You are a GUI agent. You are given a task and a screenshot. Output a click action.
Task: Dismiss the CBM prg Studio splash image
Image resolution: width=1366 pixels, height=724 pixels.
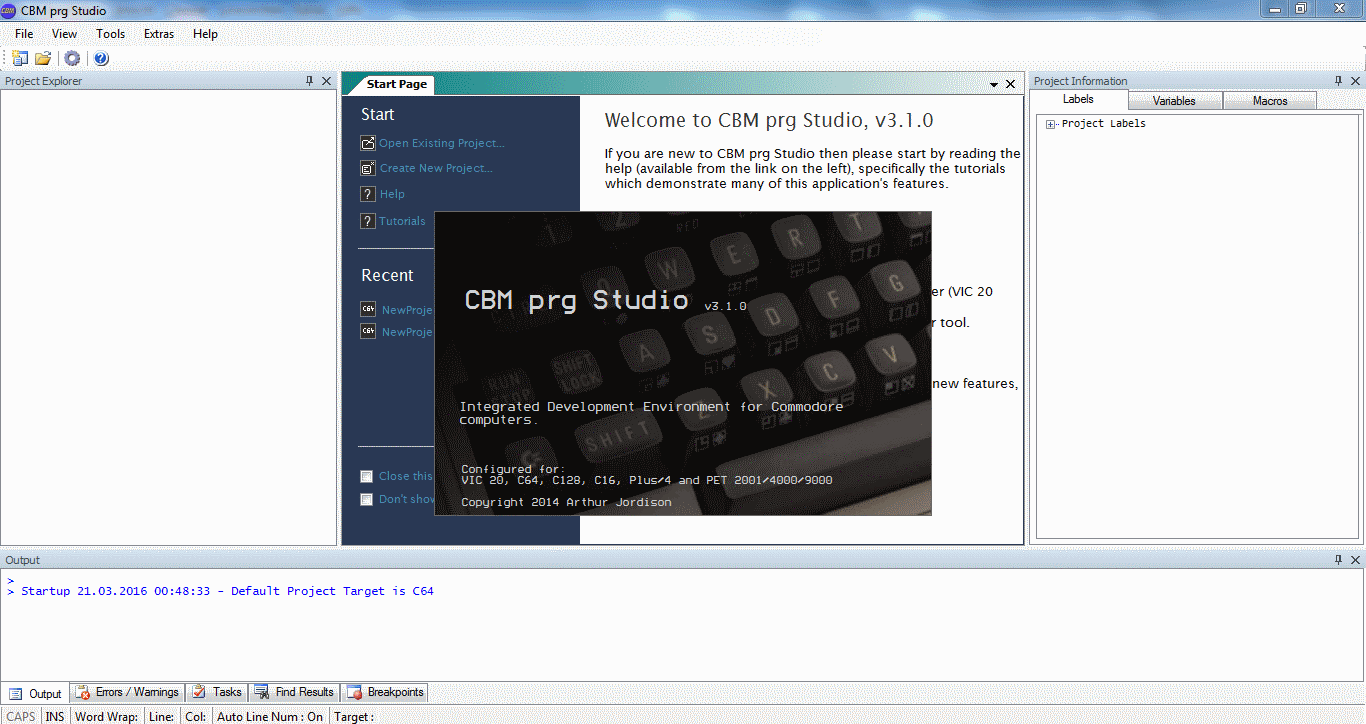pos(682,363)
